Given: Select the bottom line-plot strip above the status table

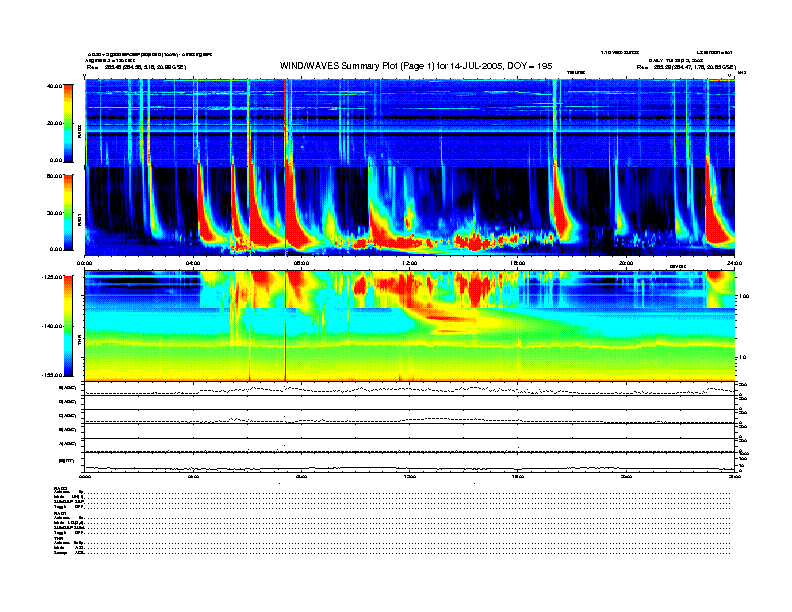Looking at the screenshot, I should 409,462.
